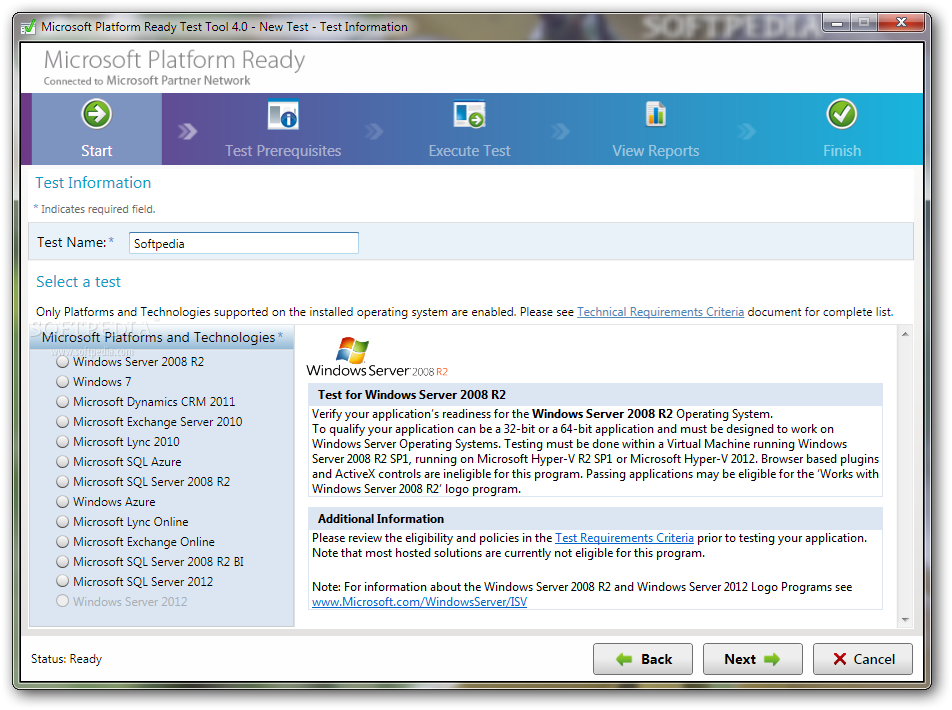The height and width of the screenshot is (710, 952).
Task: Click the Select a test heading
Action: (78, 282)
